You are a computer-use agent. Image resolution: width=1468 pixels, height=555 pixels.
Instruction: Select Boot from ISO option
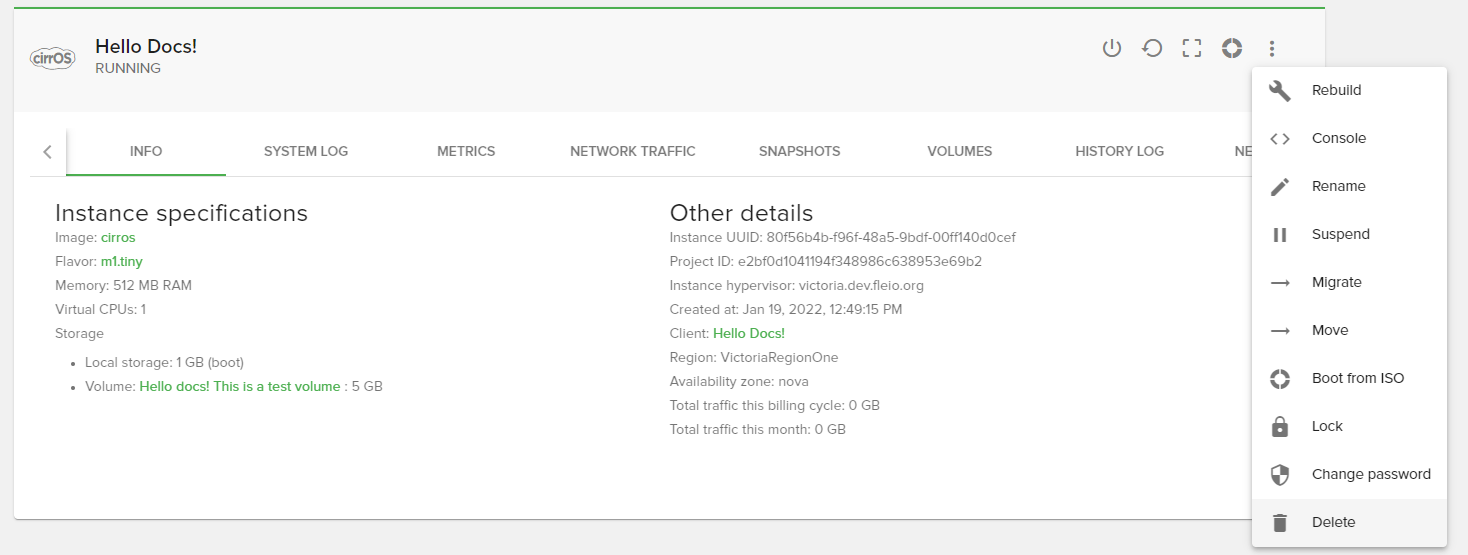[x=1357, y=378]
